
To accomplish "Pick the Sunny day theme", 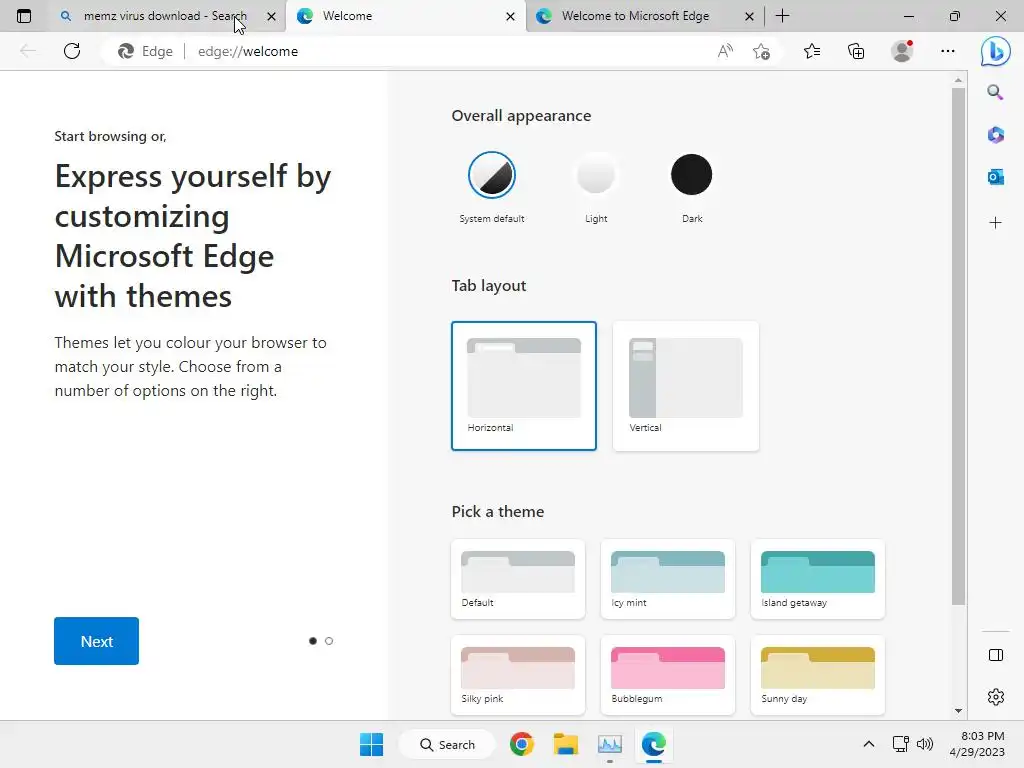I will [818, 675].
